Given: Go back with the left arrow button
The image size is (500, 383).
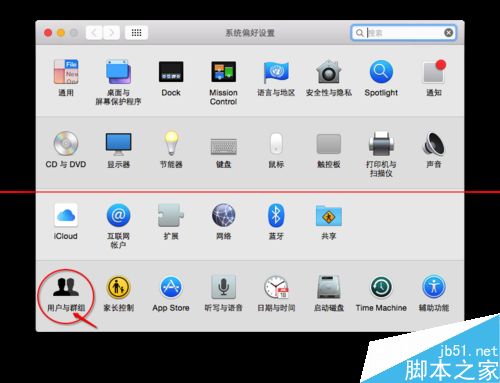Looking at the screenshot, I should point(94,33).
